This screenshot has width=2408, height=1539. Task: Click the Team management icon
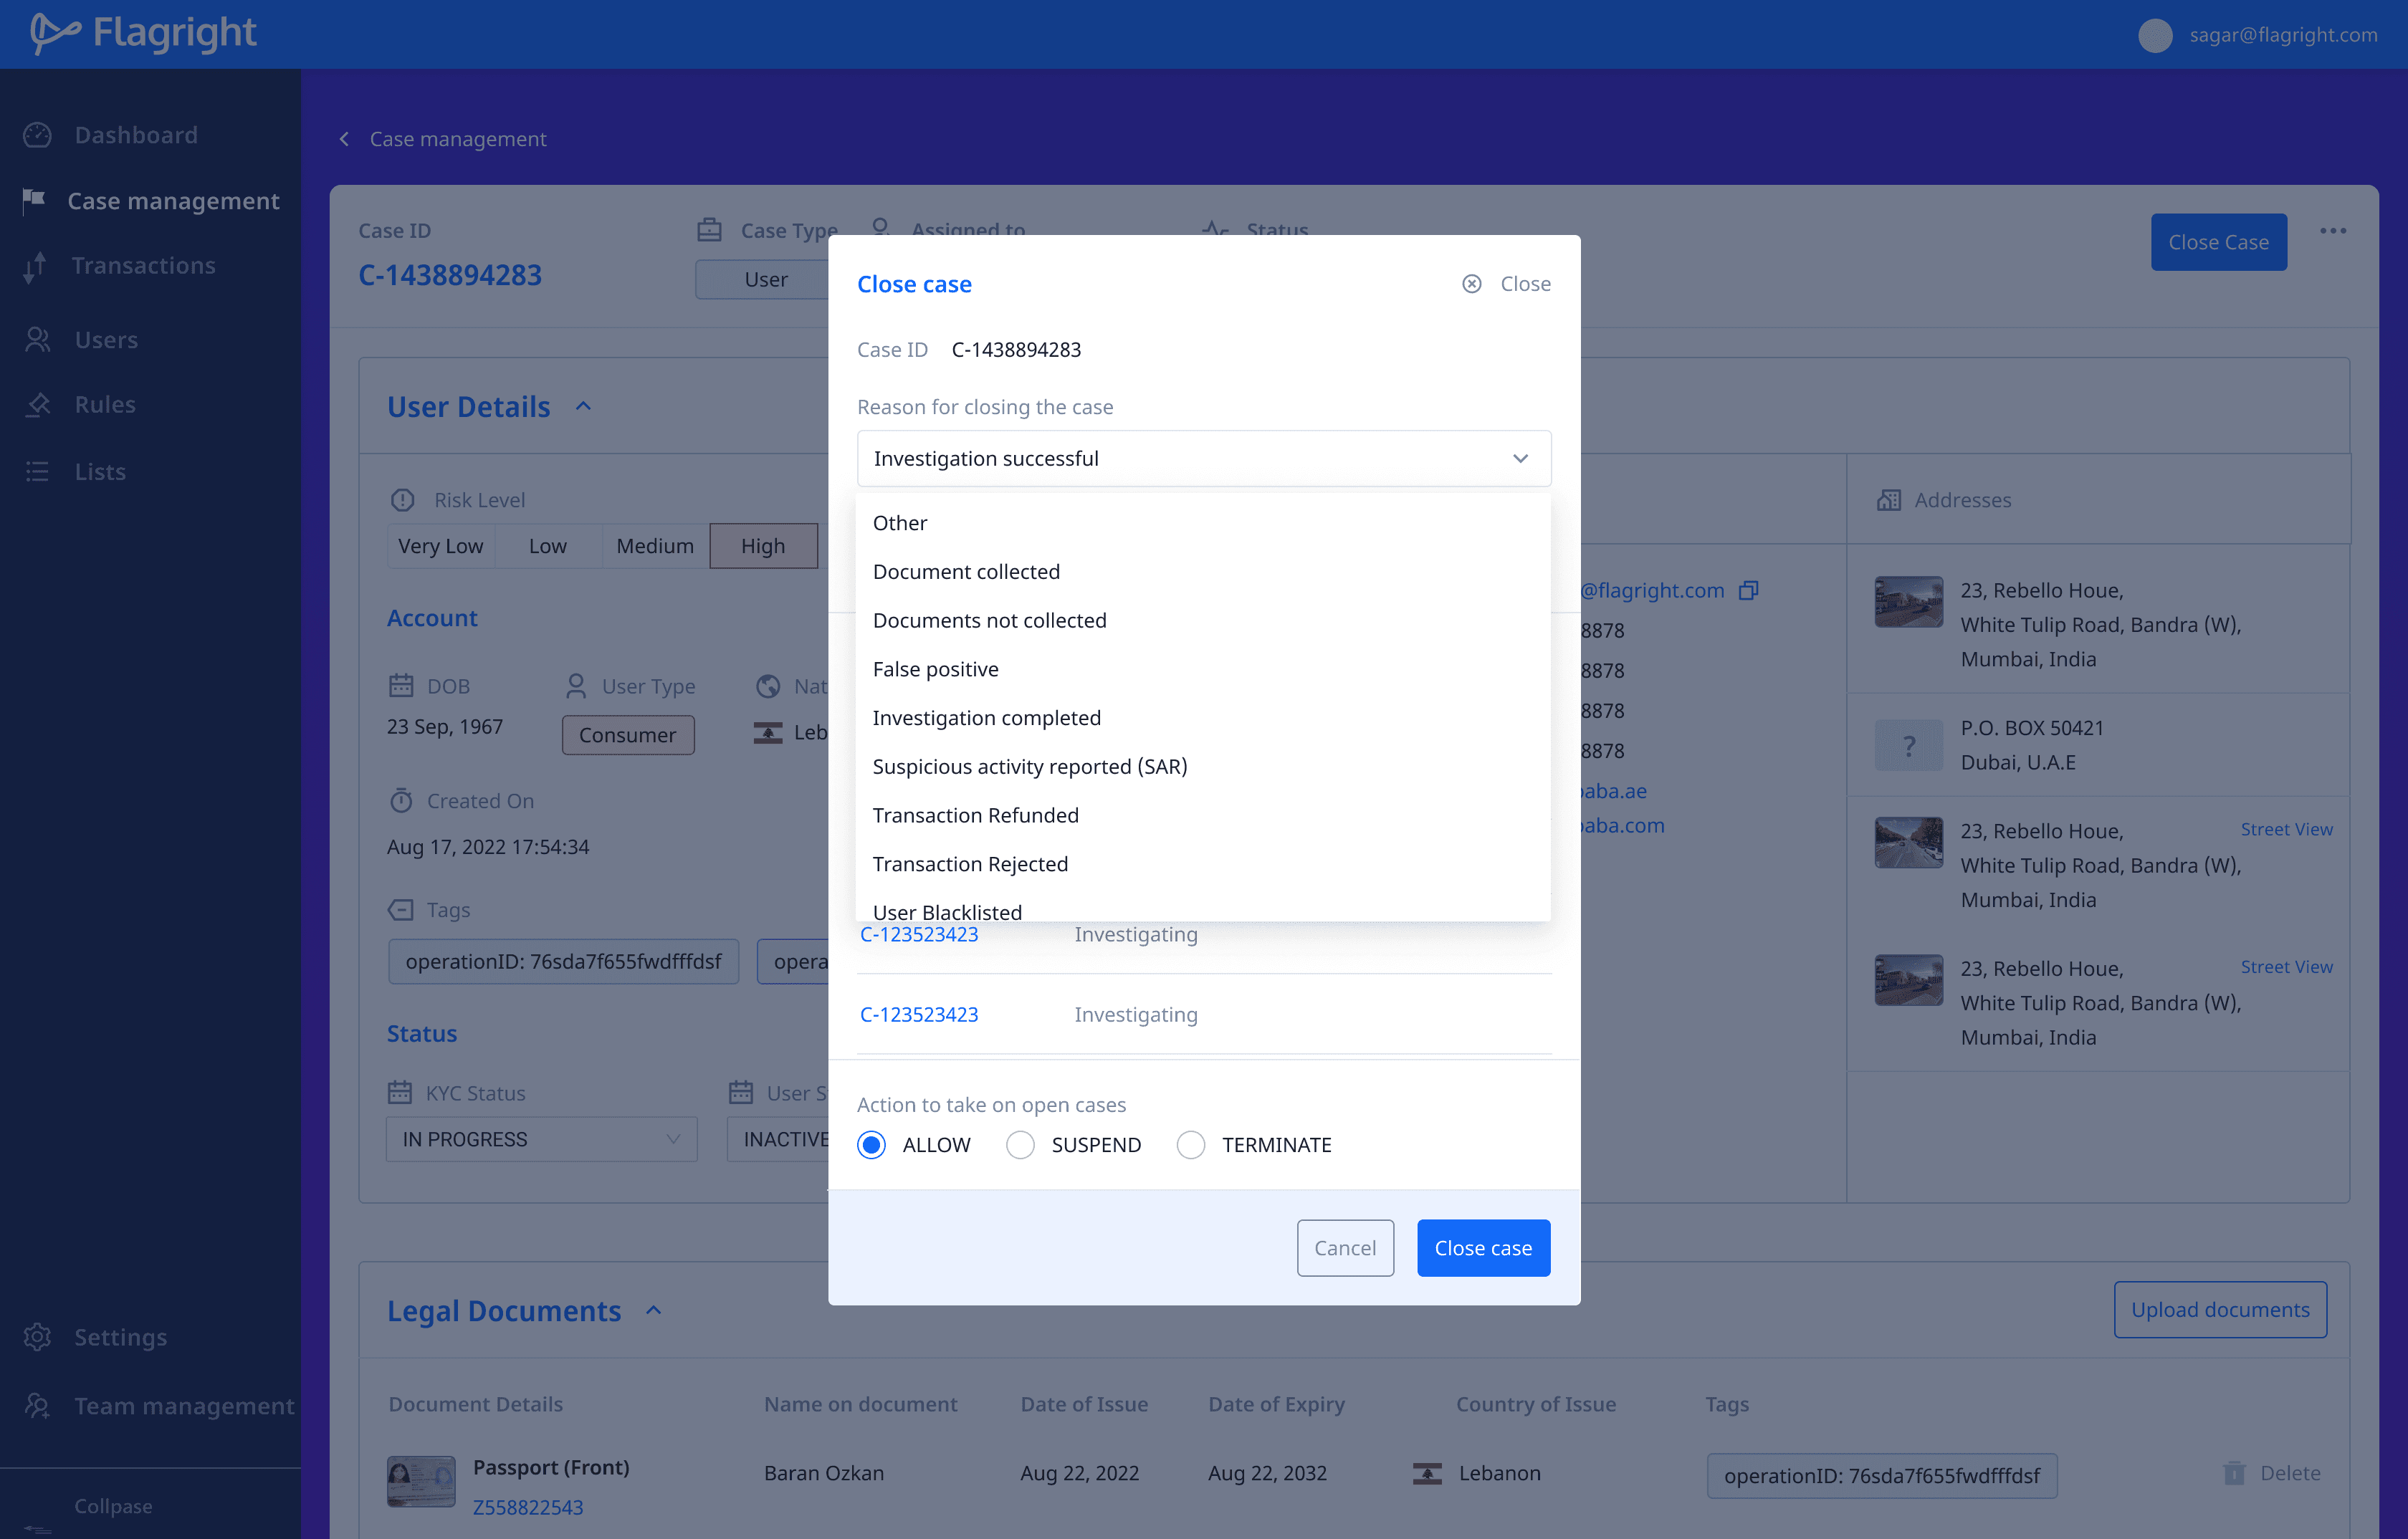pos(38,1406)
